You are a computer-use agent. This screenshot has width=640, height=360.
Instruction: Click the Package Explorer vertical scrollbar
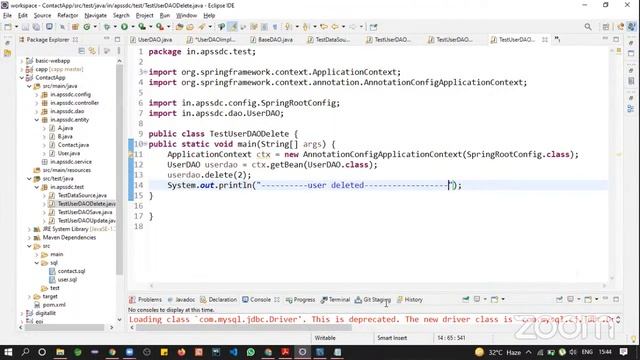click(x=119, y=169)
